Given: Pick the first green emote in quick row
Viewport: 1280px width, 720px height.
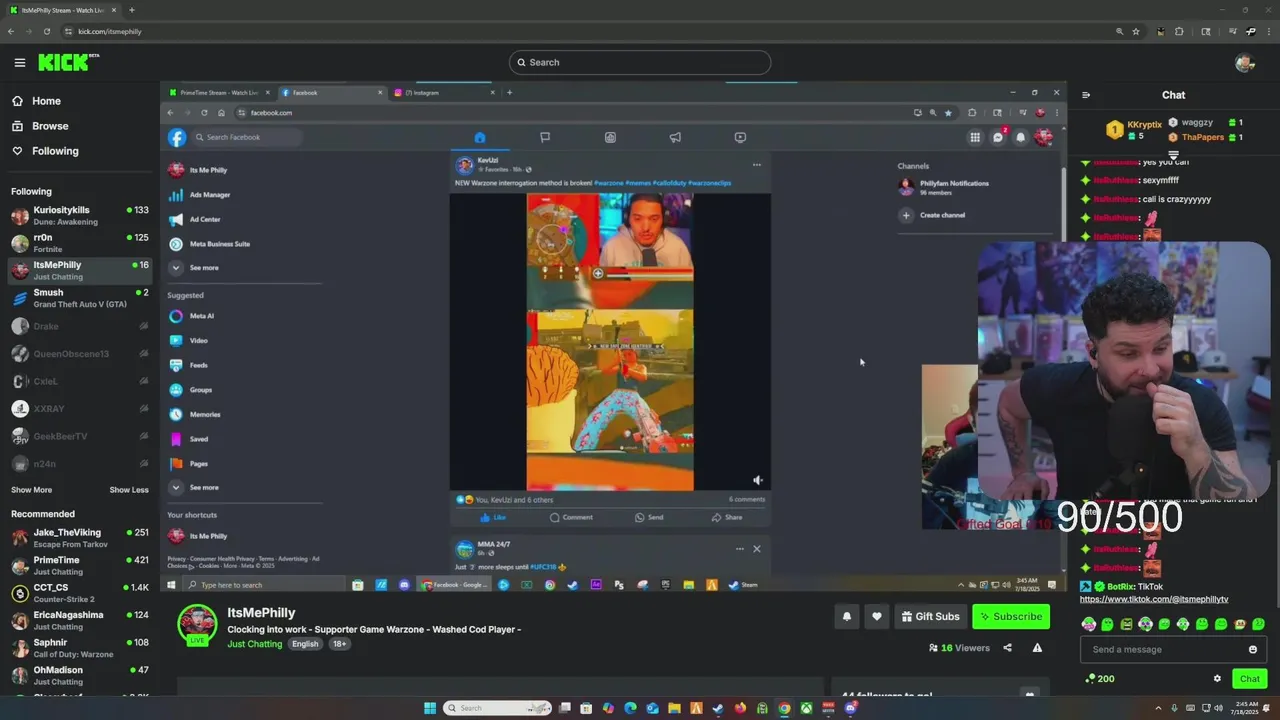Looking at the screenshot, I should click(x=1088, y=624).
